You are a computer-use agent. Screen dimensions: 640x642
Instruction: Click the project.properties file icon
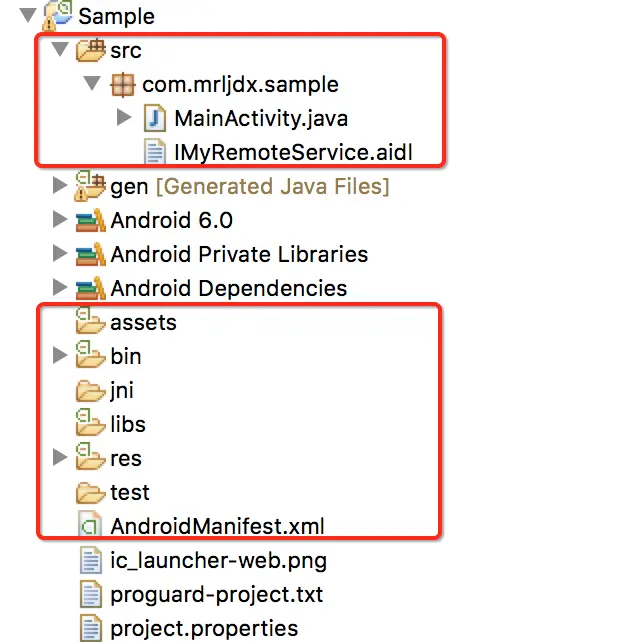click(x=90, y=628)
